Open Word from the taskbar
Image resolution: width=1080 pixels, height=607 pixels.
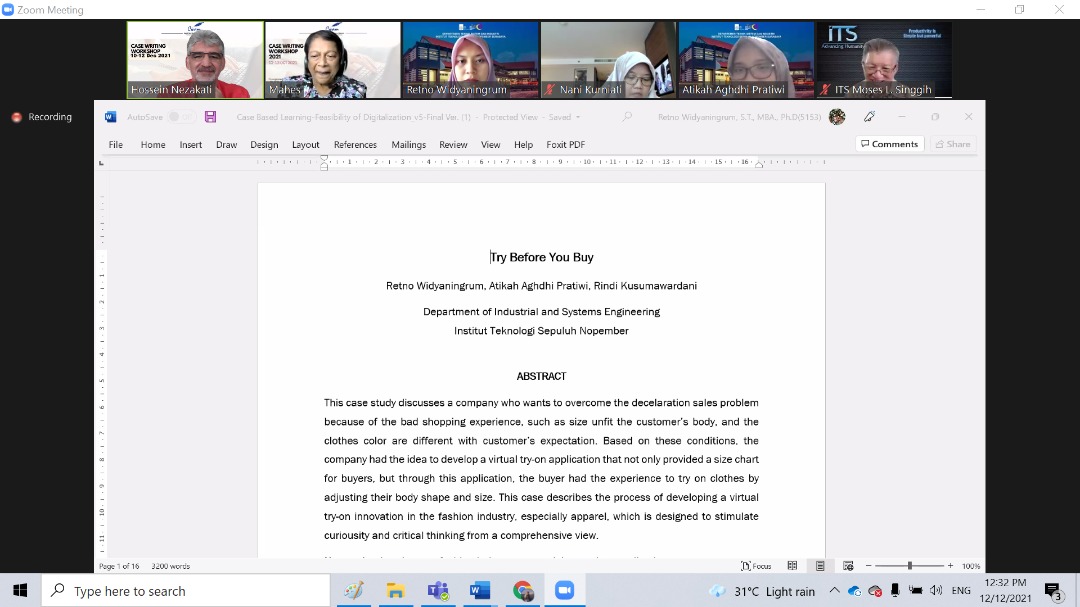pos(480,590)
